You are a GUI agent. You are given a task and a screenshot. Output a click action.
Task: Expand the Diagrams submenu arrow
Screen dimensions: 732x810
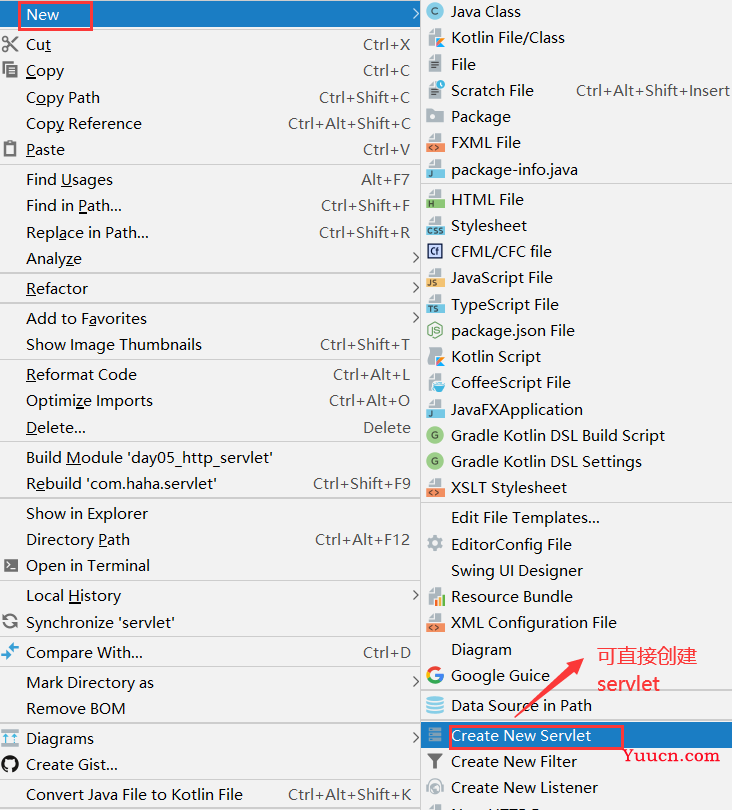click(x=415, y=738)
